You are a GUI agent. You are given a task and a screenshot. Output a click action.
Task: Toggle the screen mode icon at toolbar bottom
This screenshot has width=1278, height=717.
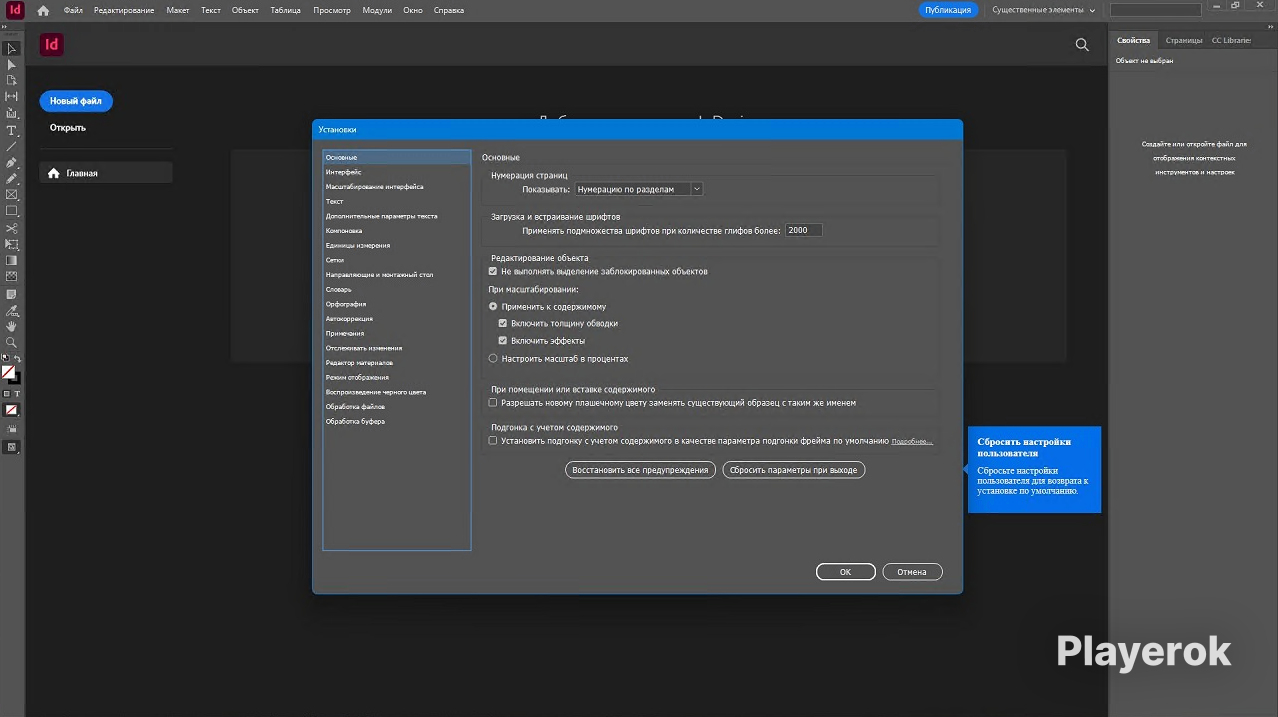tap(12, 447)
